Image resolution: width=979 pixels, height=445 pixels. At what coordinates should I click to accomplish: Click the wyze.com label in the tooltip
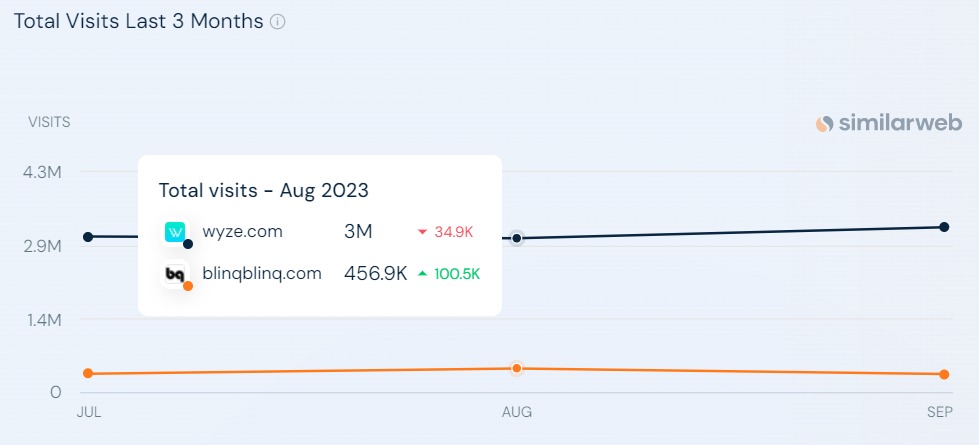(242, 232)
